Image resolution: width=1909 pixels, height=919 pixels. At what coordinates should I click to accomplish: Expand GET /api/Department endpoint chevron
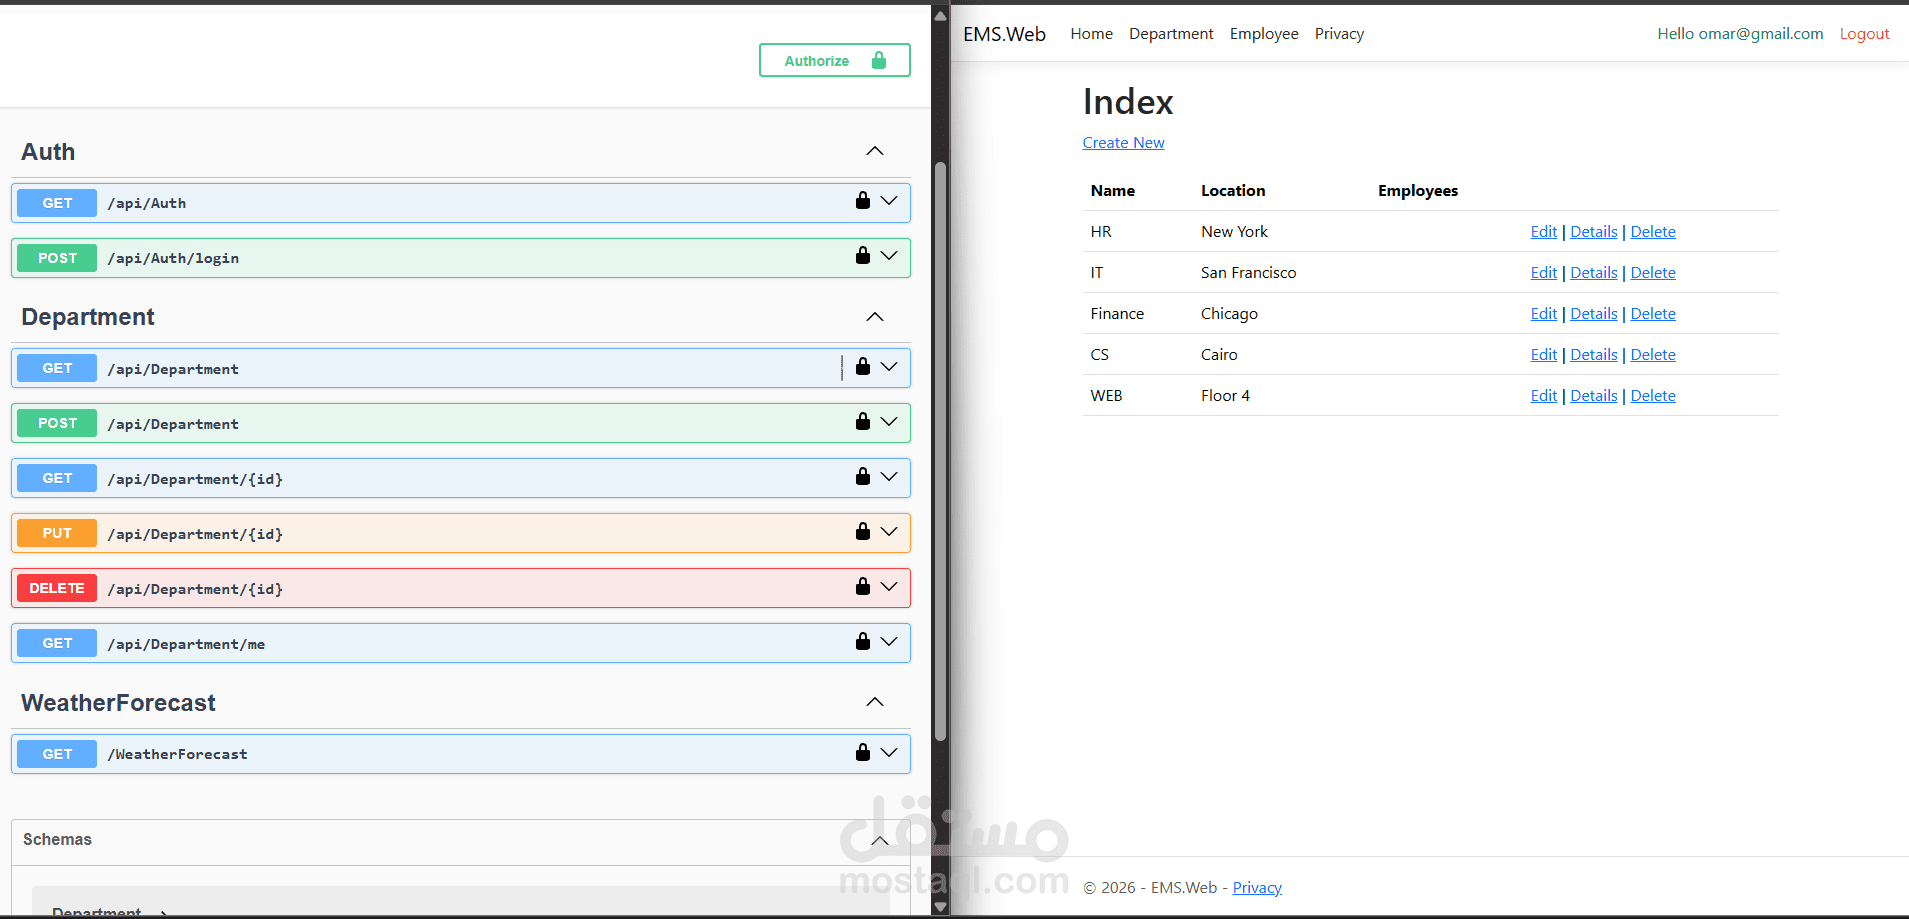click(889, 367)
